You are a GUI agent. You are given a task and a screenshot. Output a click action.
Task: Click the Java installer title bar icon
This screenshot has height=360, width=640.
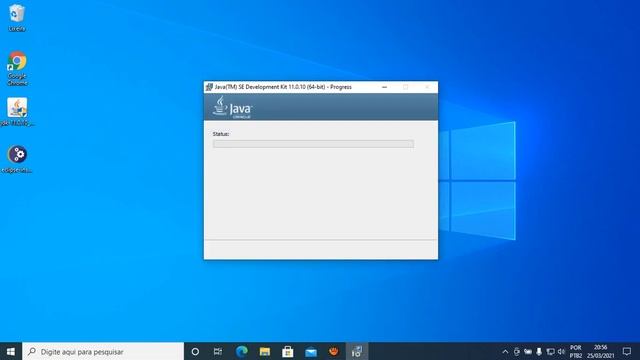pyautogui.click(x=209, y=87)
